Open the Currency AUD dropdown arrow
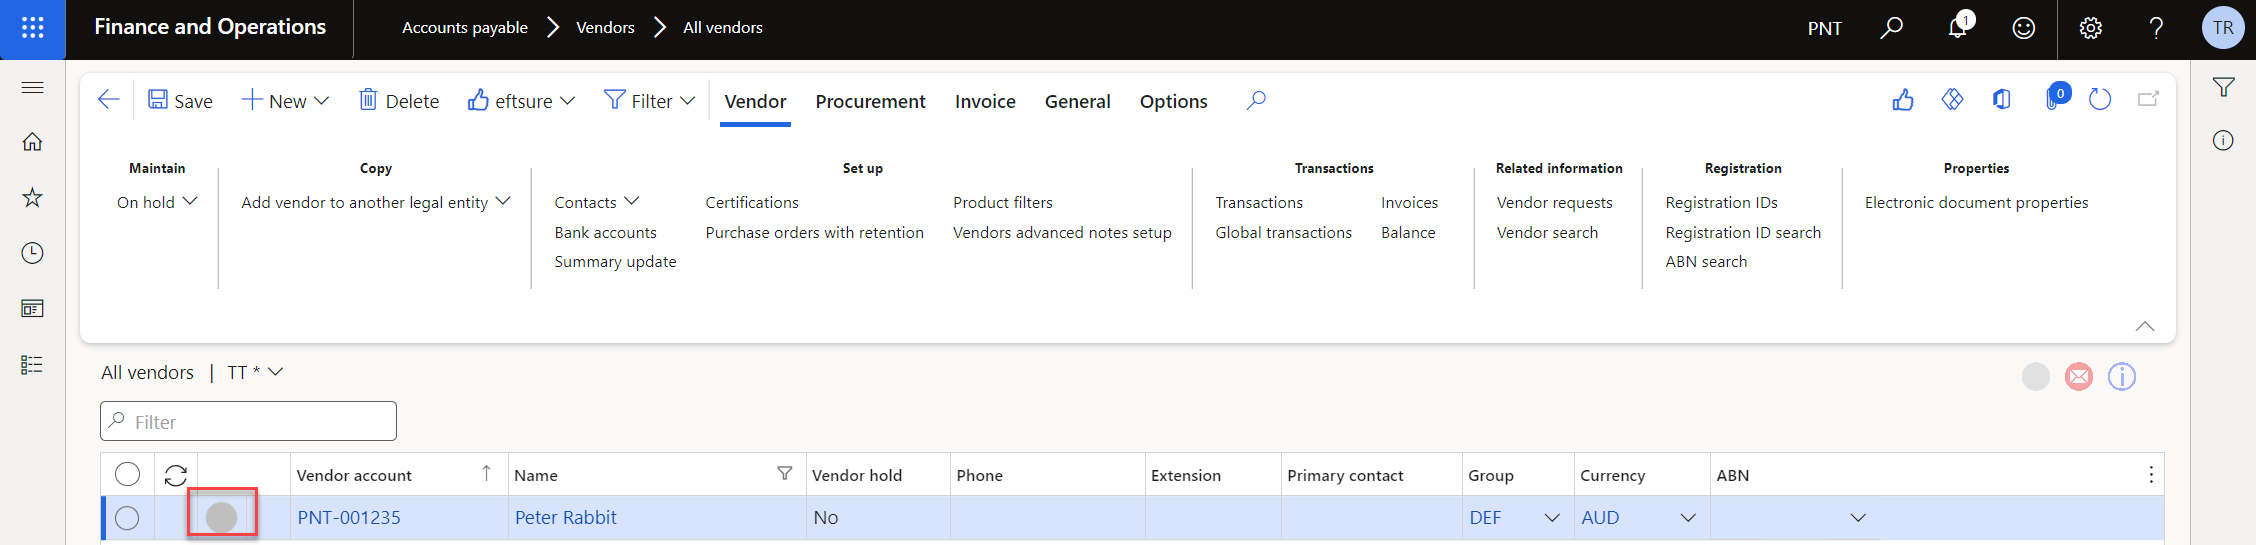2256x545 pixels. 1688,518
